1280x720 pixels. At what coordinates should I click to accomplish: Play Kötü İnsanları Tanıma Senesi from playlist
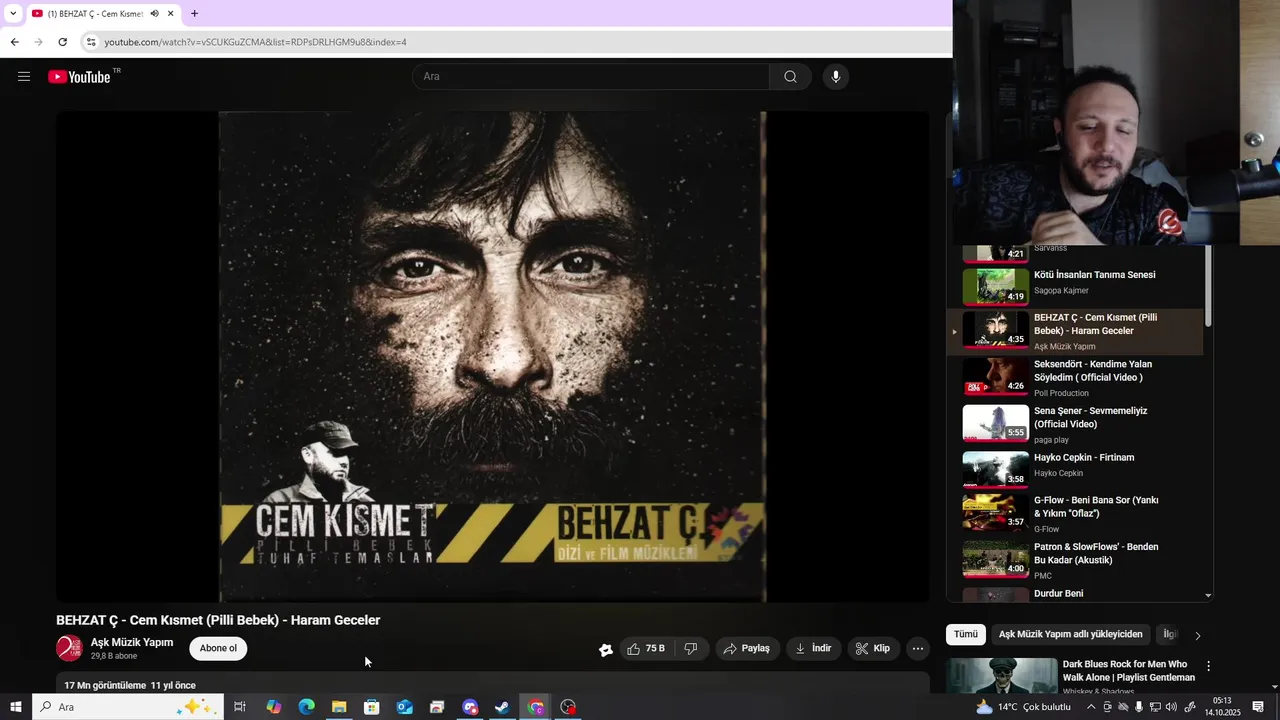1075,286
